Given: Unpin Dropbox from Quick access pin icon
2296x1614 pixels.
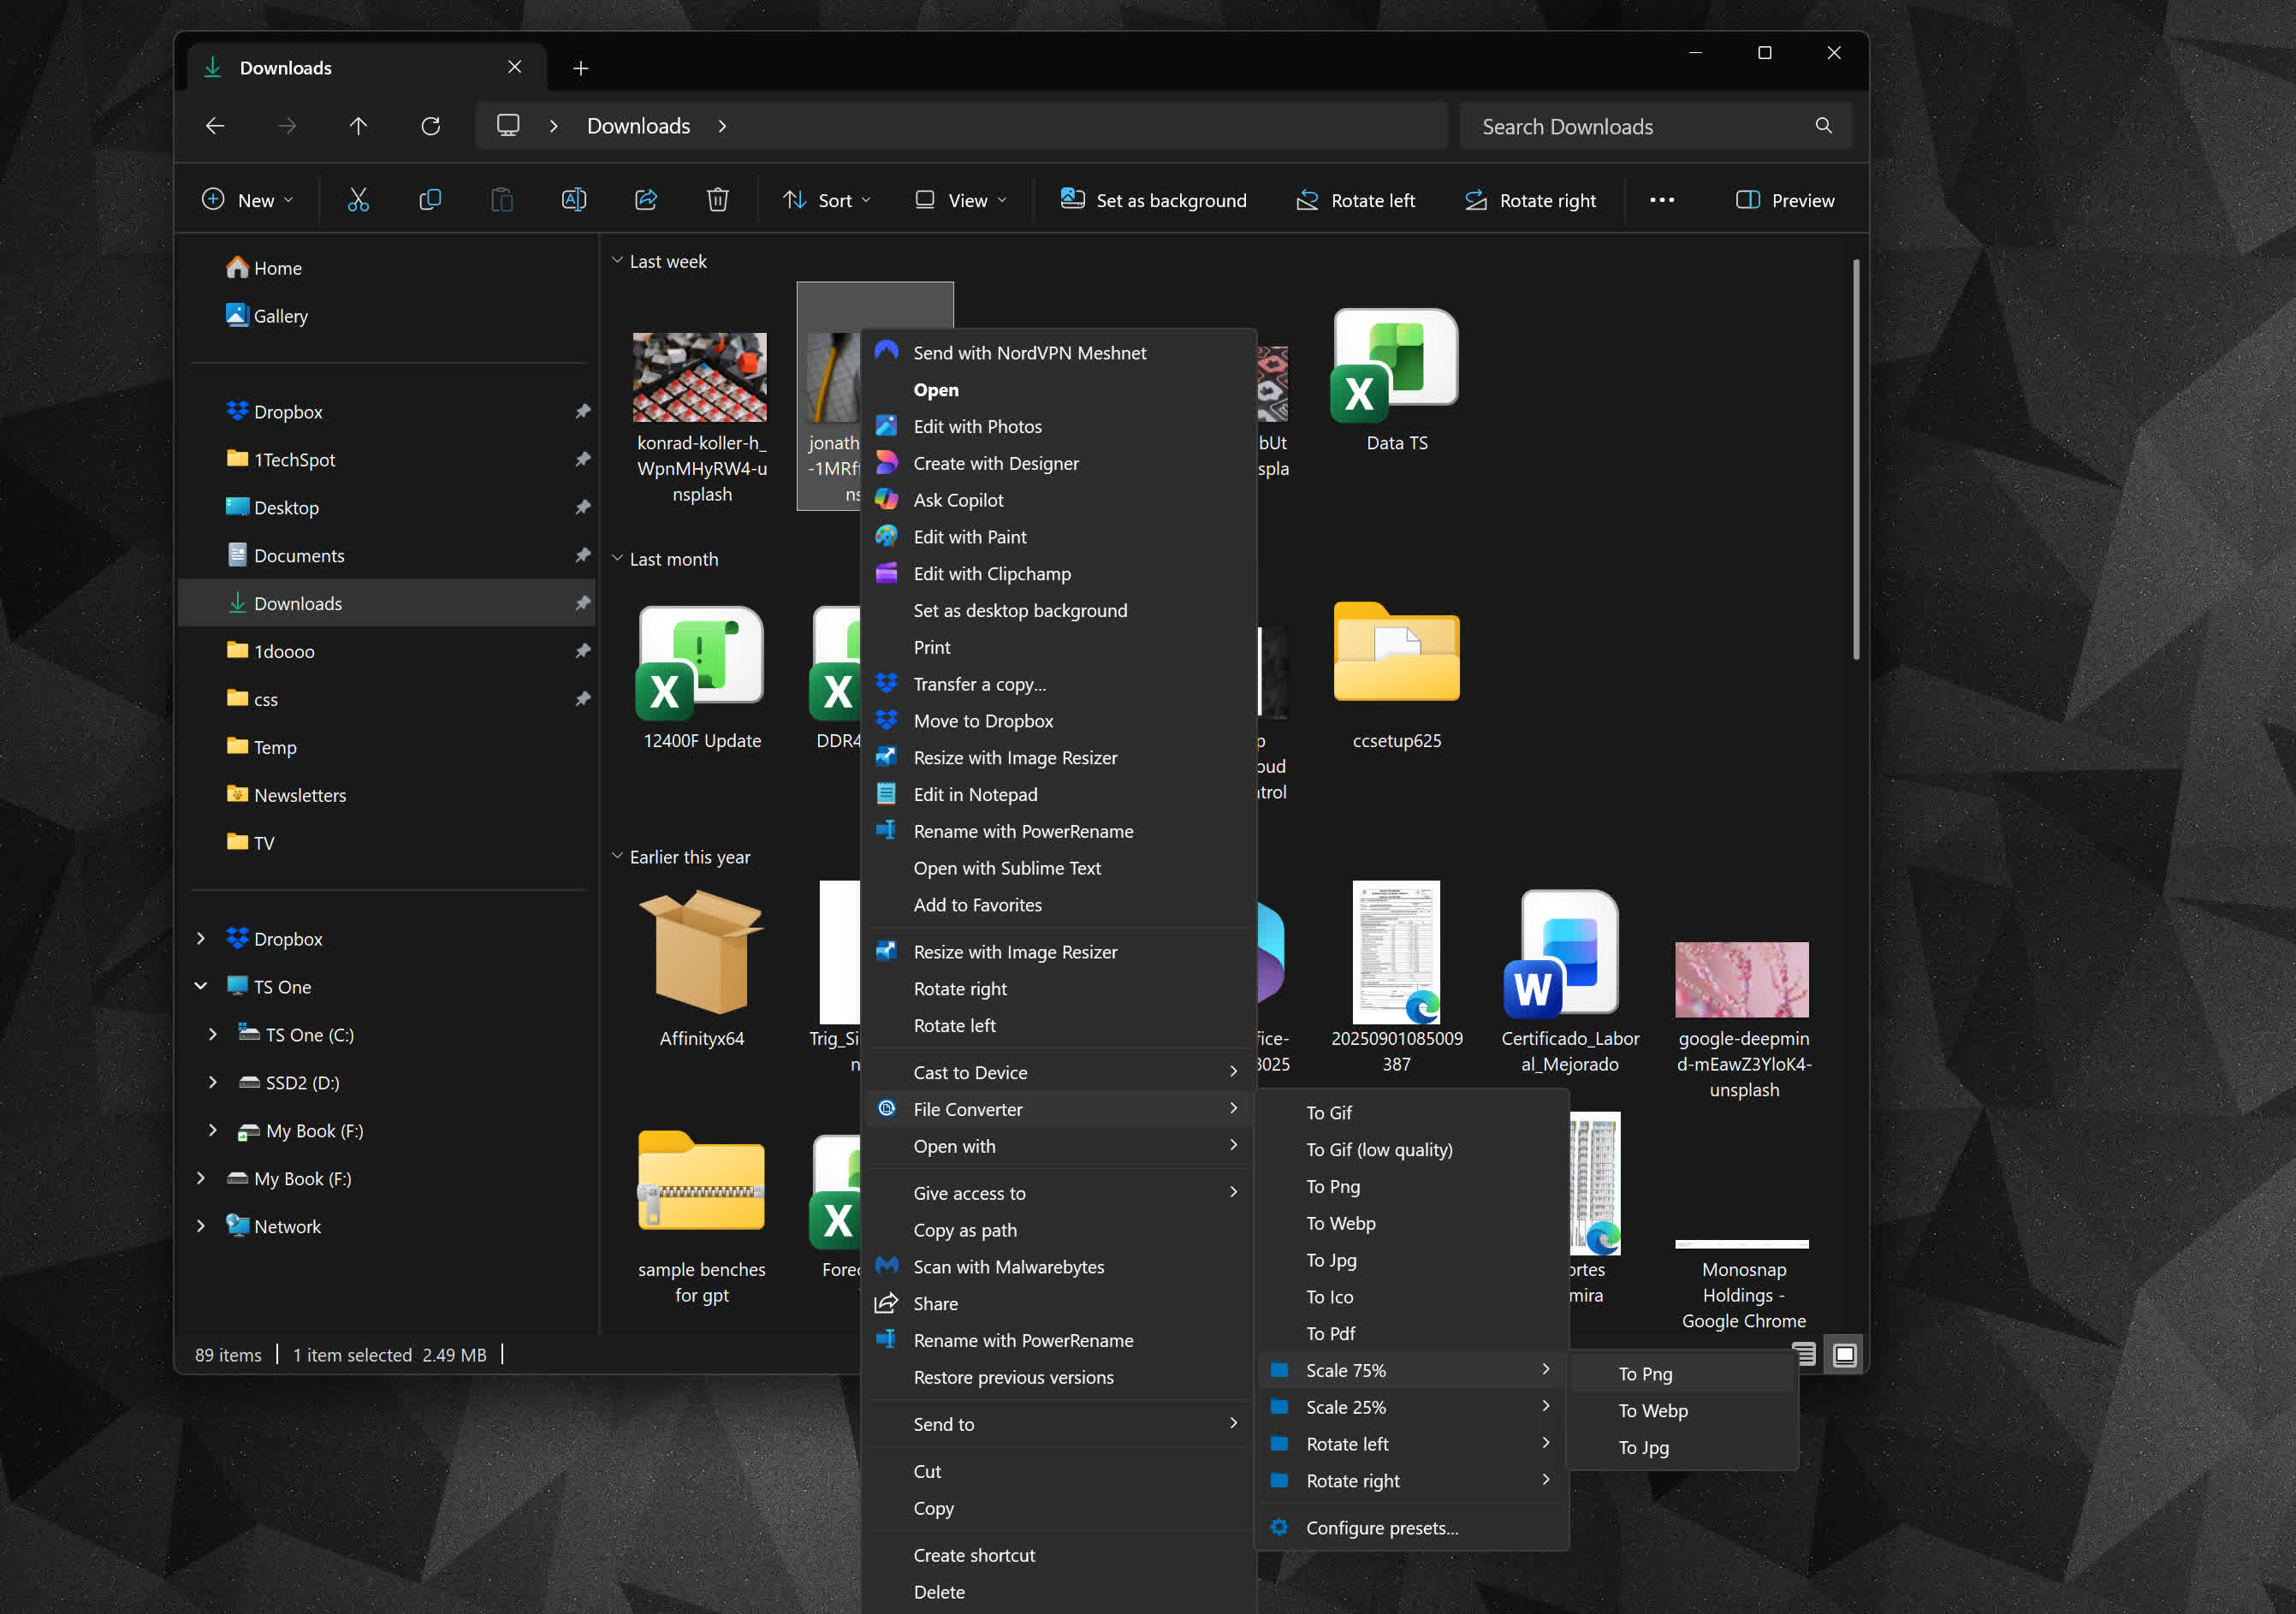Looking at the screenshot, I should tap(582, 412).
